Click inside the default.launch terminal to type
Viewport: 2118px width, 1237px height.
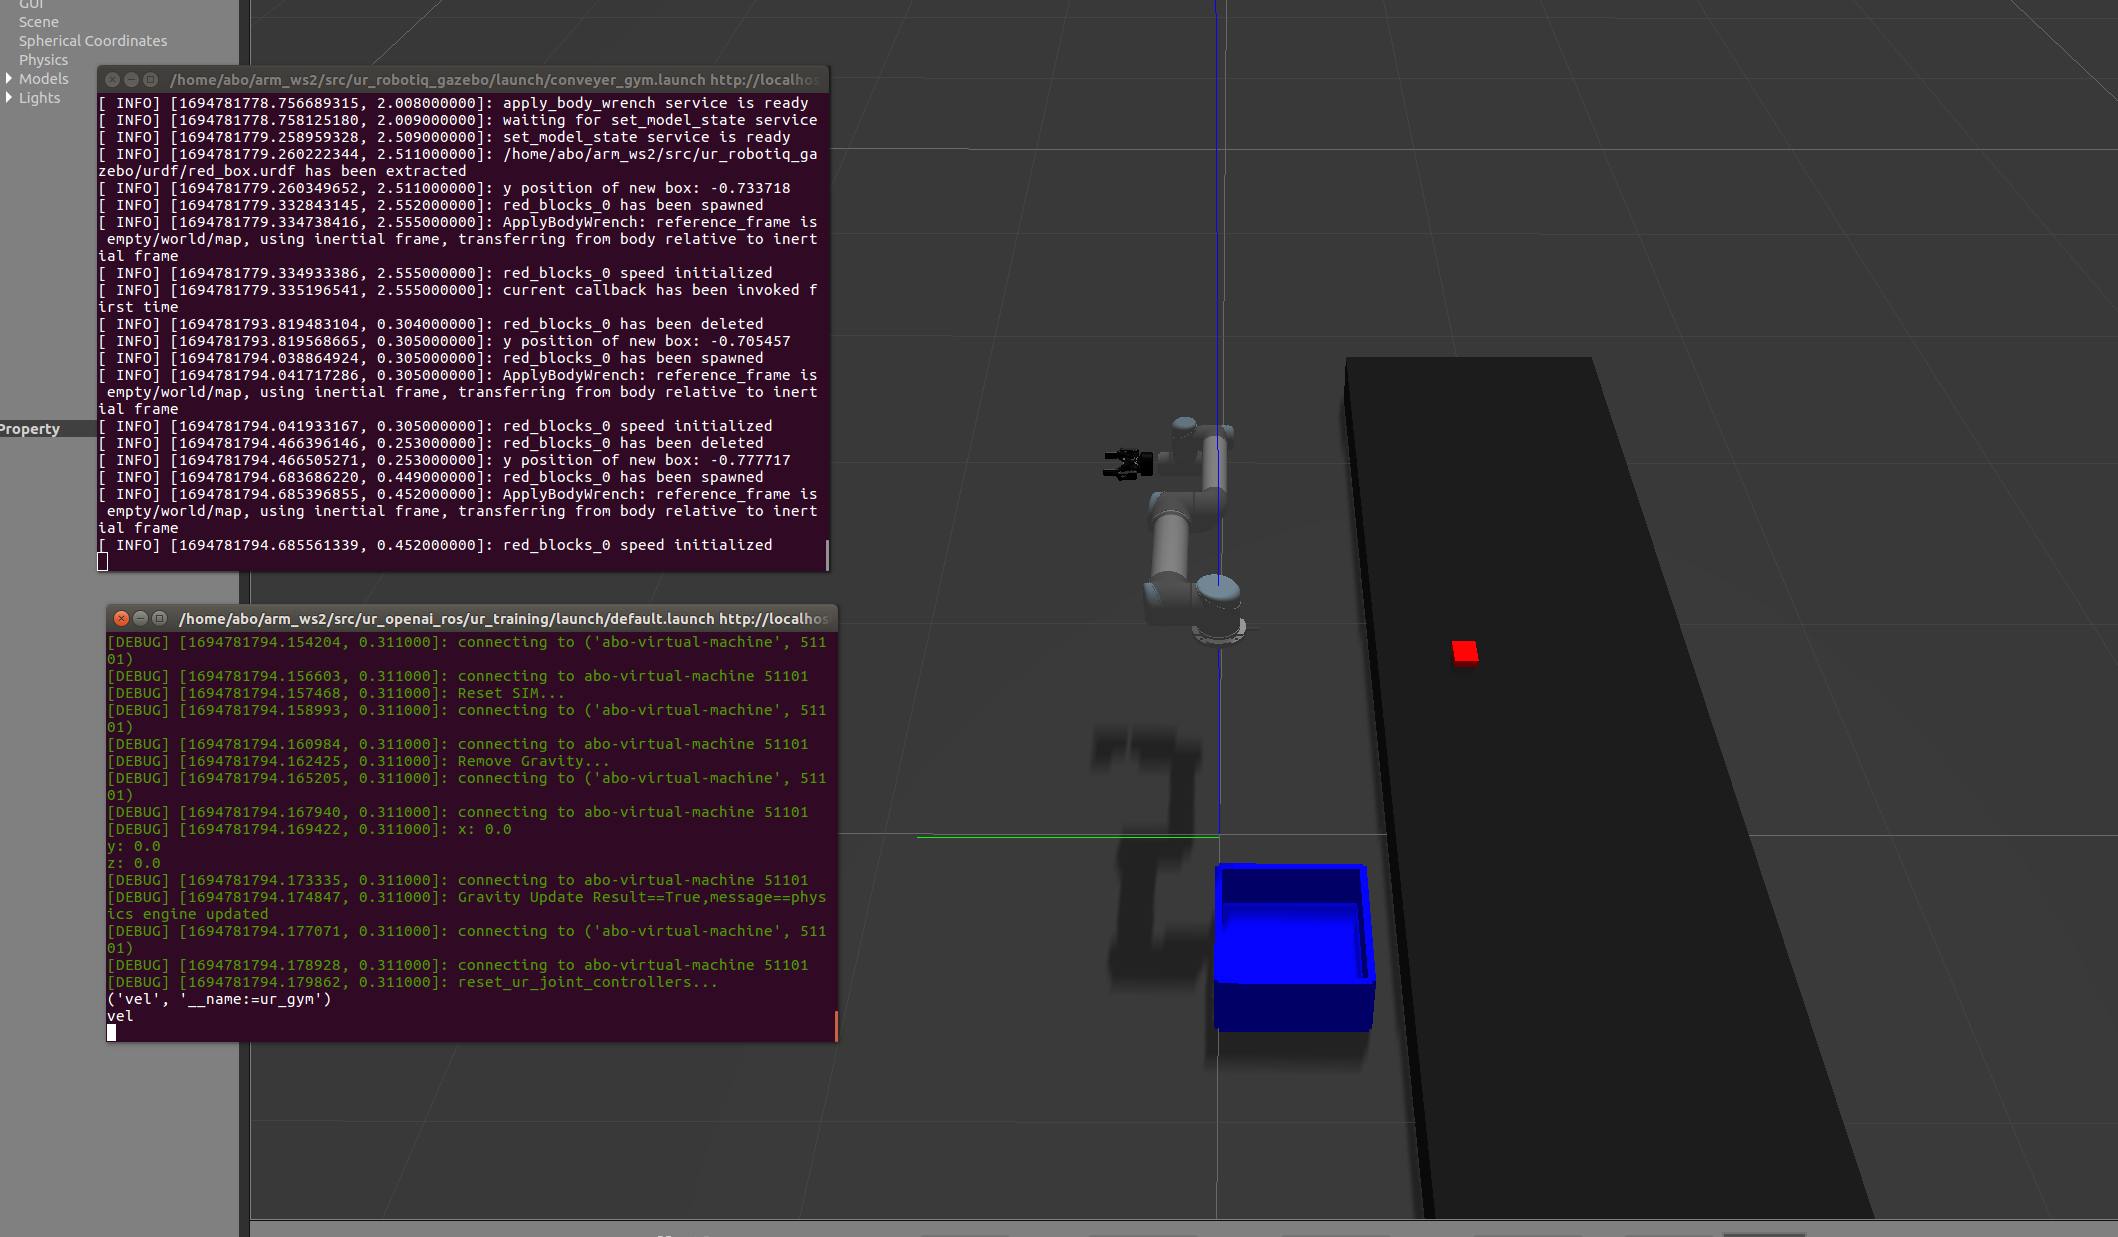[450, 900]
